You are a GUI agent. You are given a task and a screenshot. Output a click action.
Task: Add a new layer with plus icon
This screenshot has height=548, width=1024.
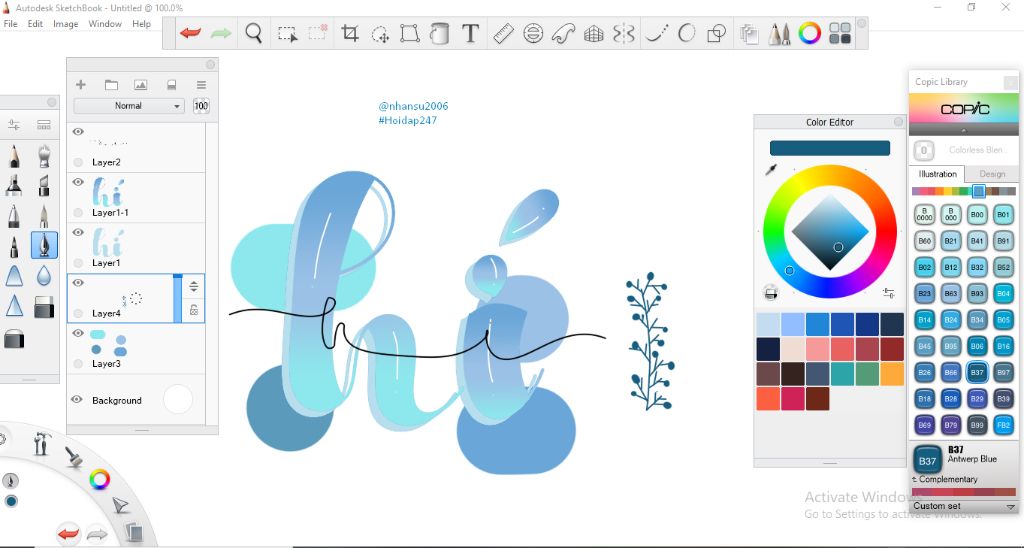(81, 84)
